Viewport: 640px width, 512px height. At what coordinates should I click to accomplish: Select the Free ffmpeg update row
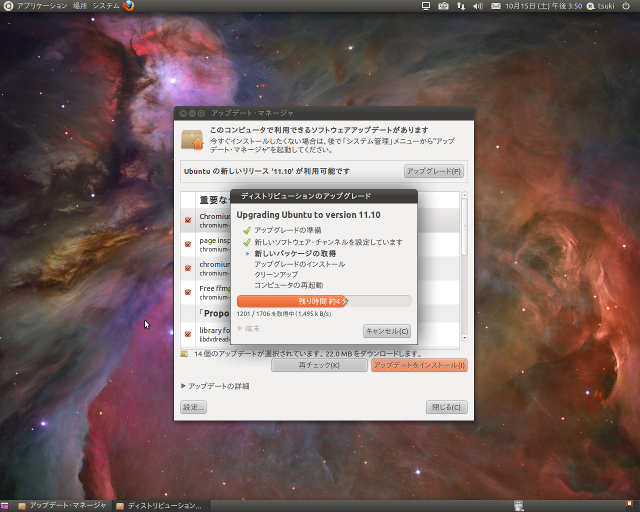click(x=320, y=292)
